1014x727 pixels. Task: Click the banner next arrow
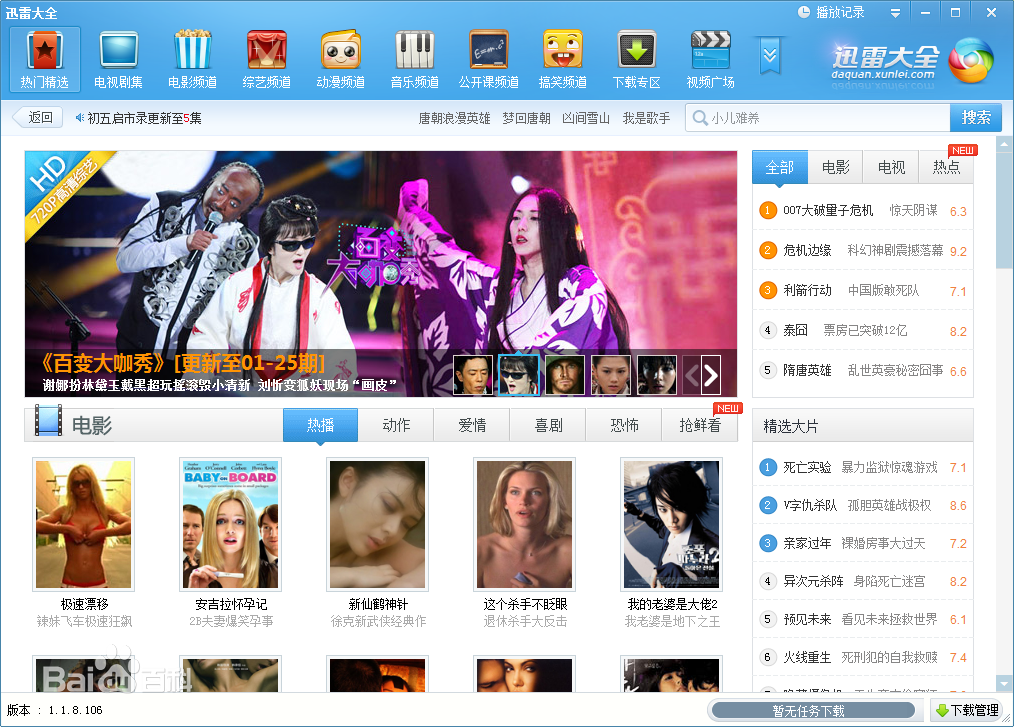(x=711, y=375)
